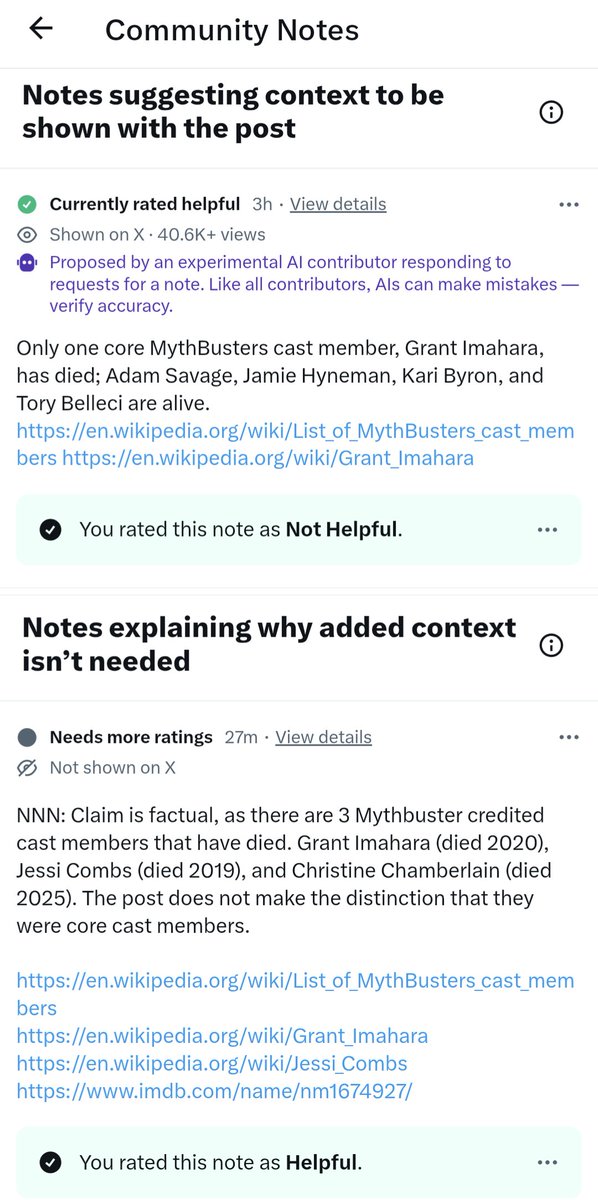
Task: Open the Jessi_Combs Wikipedia link
Action: [x=212, y=1063]
